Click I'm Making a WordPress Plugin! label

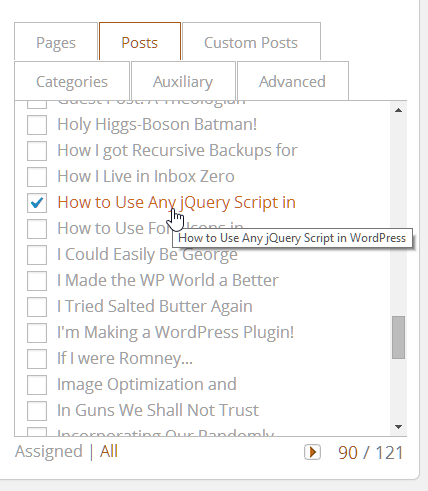click(175, 332)
